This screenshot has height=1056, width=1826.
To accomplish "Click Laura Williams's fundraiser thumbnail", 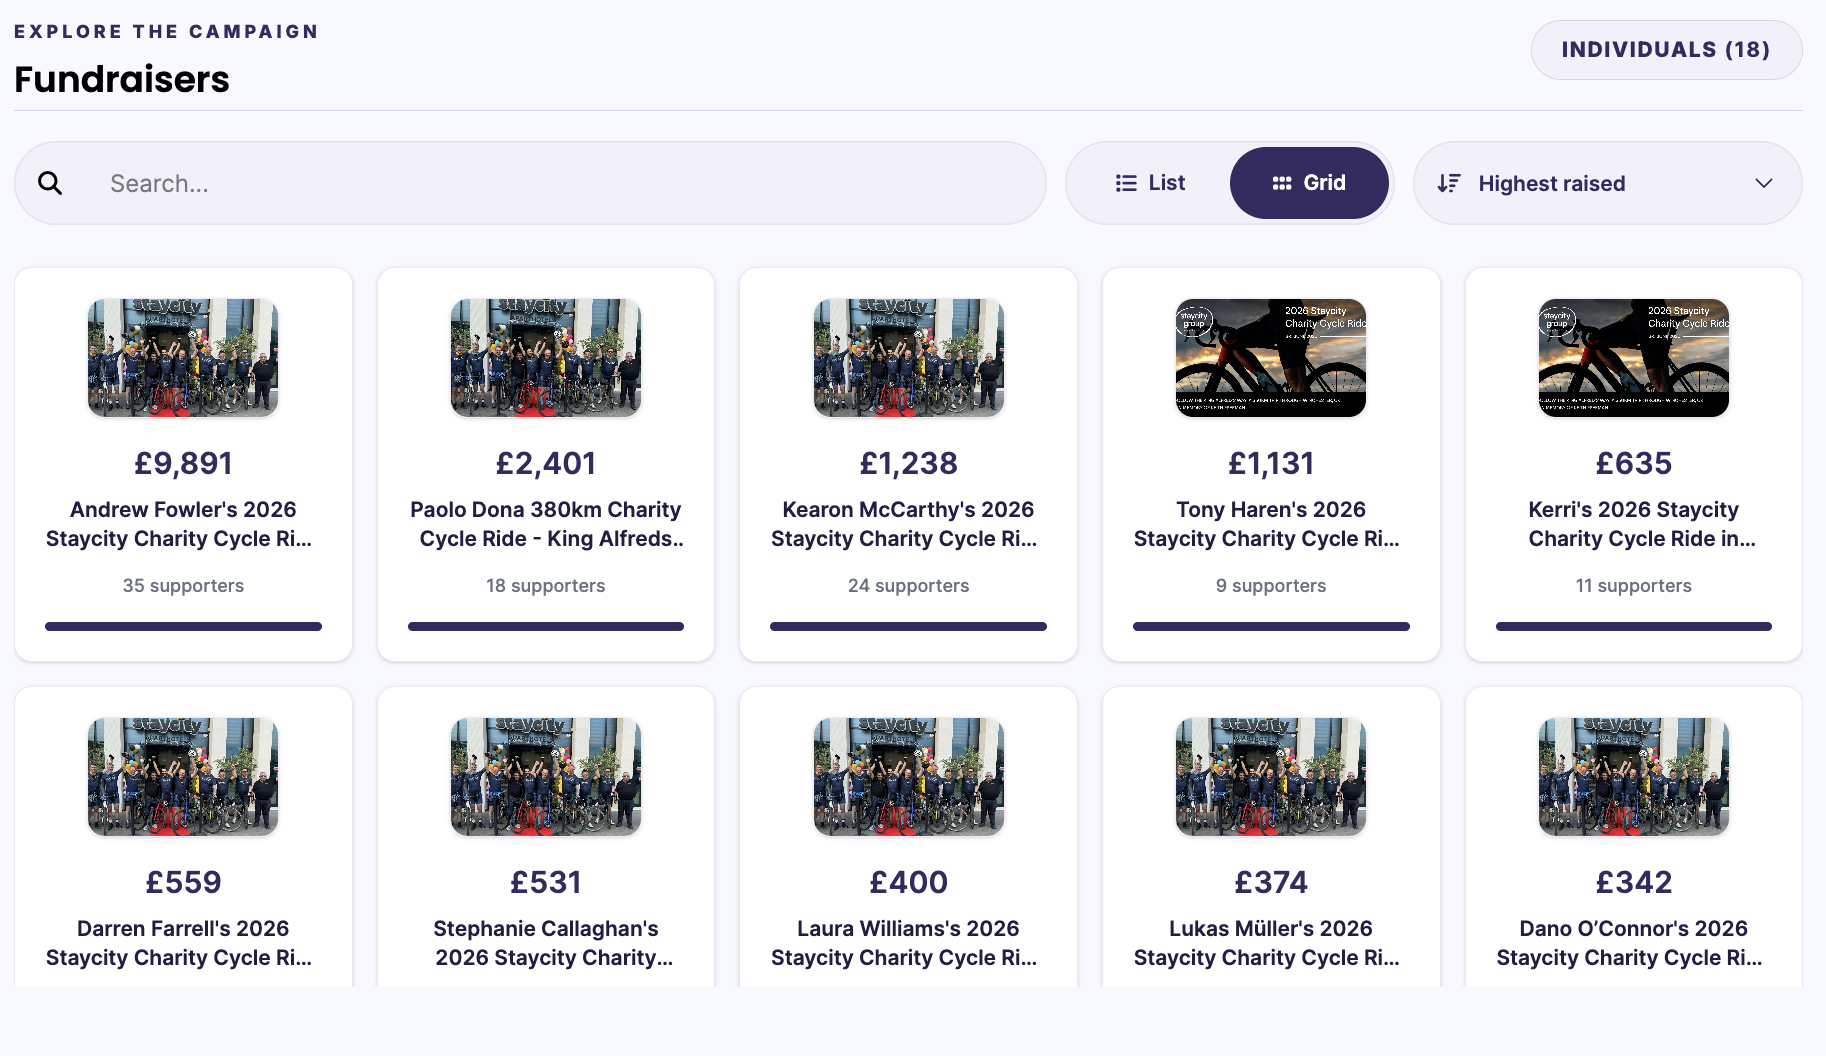I will 908,777.
